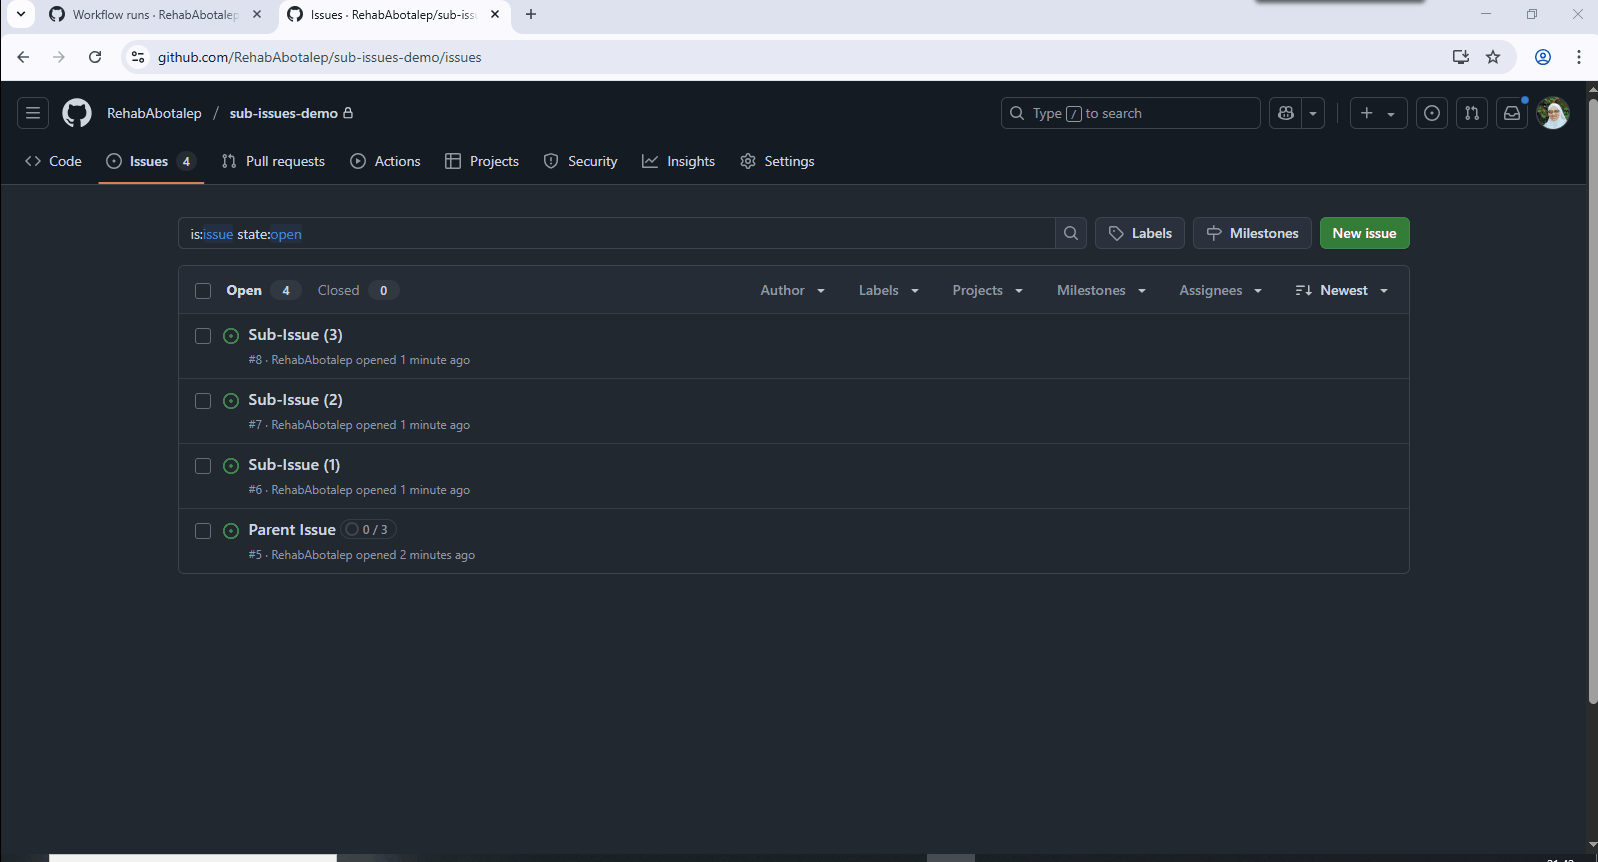
Task: Open a new browser tab with plus
Action: (x=531, y=14)
